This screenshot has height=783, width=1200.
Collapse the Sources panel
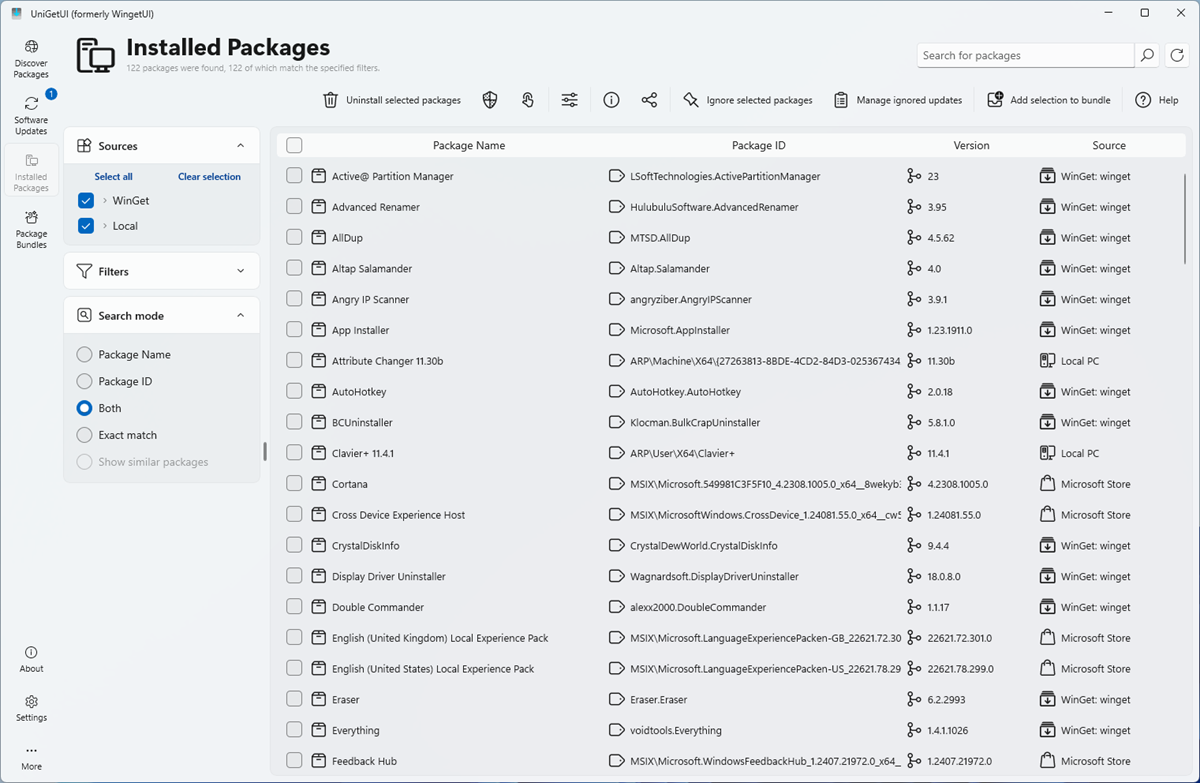tap(240, 146)
